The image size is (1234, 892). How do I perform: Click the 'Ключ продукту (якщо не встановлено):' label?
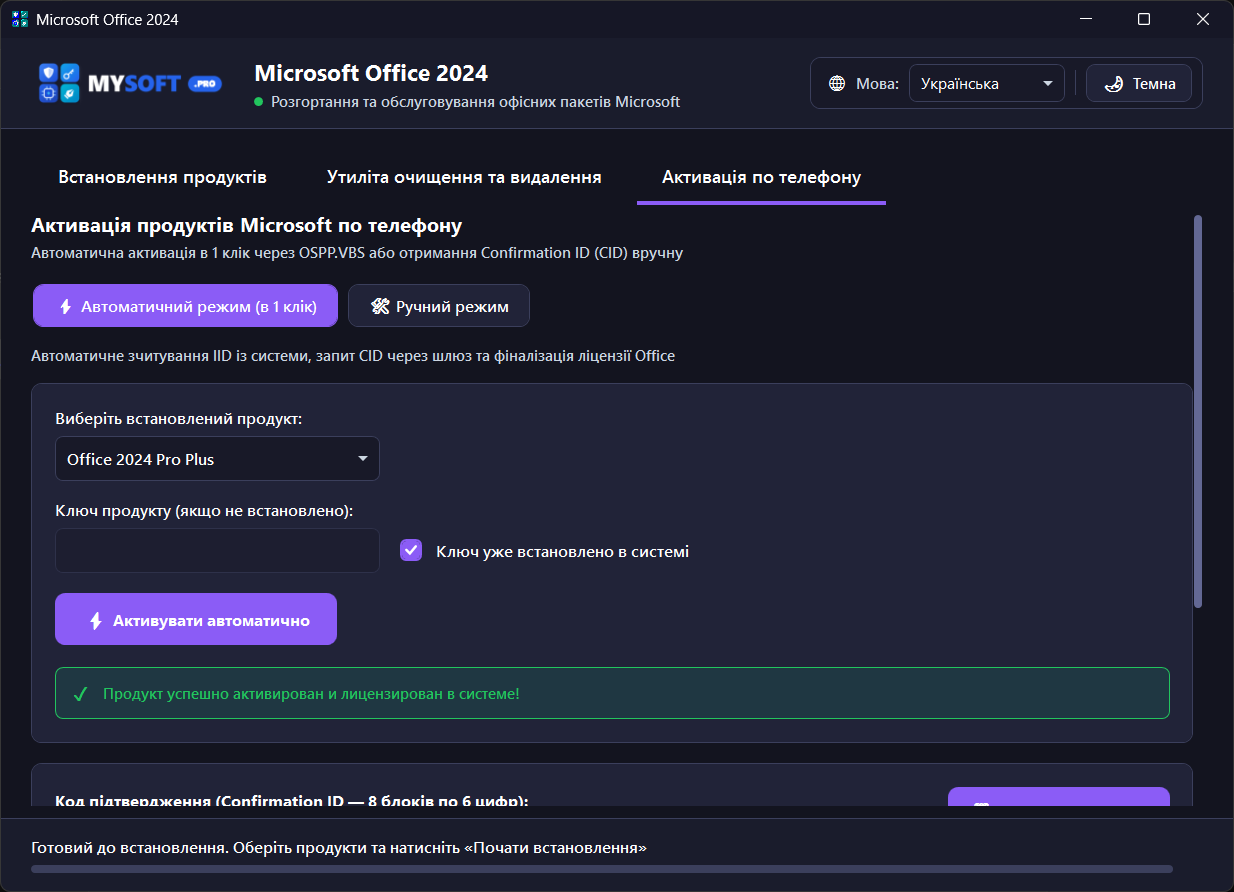pyautogui.click(x=204, y=511)
